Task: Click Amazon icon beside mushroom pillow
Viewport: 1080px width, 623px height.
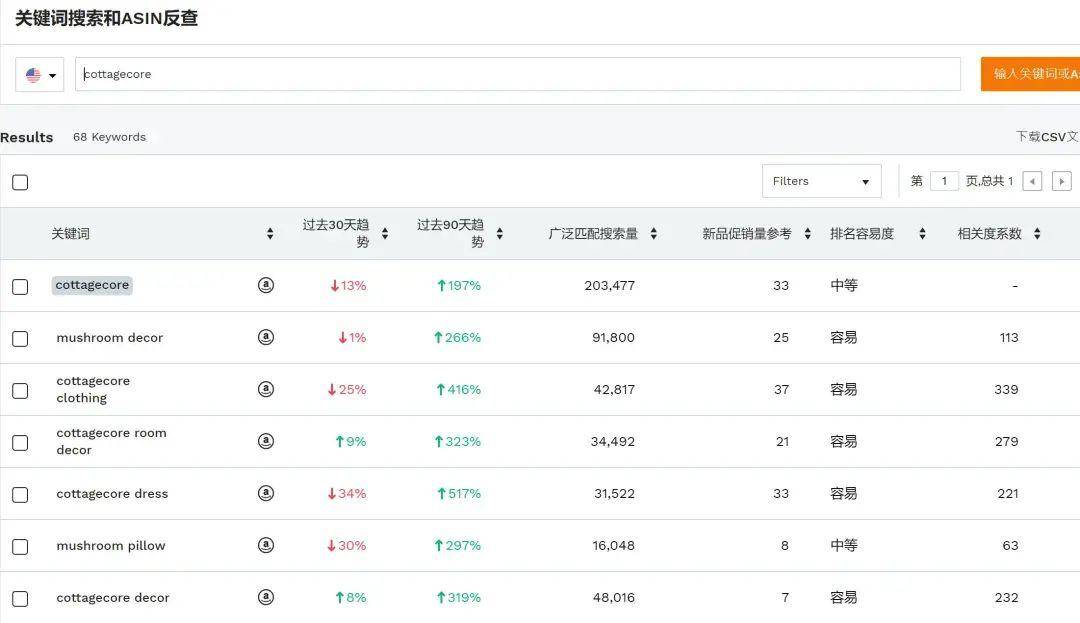Action: [265, 545]
